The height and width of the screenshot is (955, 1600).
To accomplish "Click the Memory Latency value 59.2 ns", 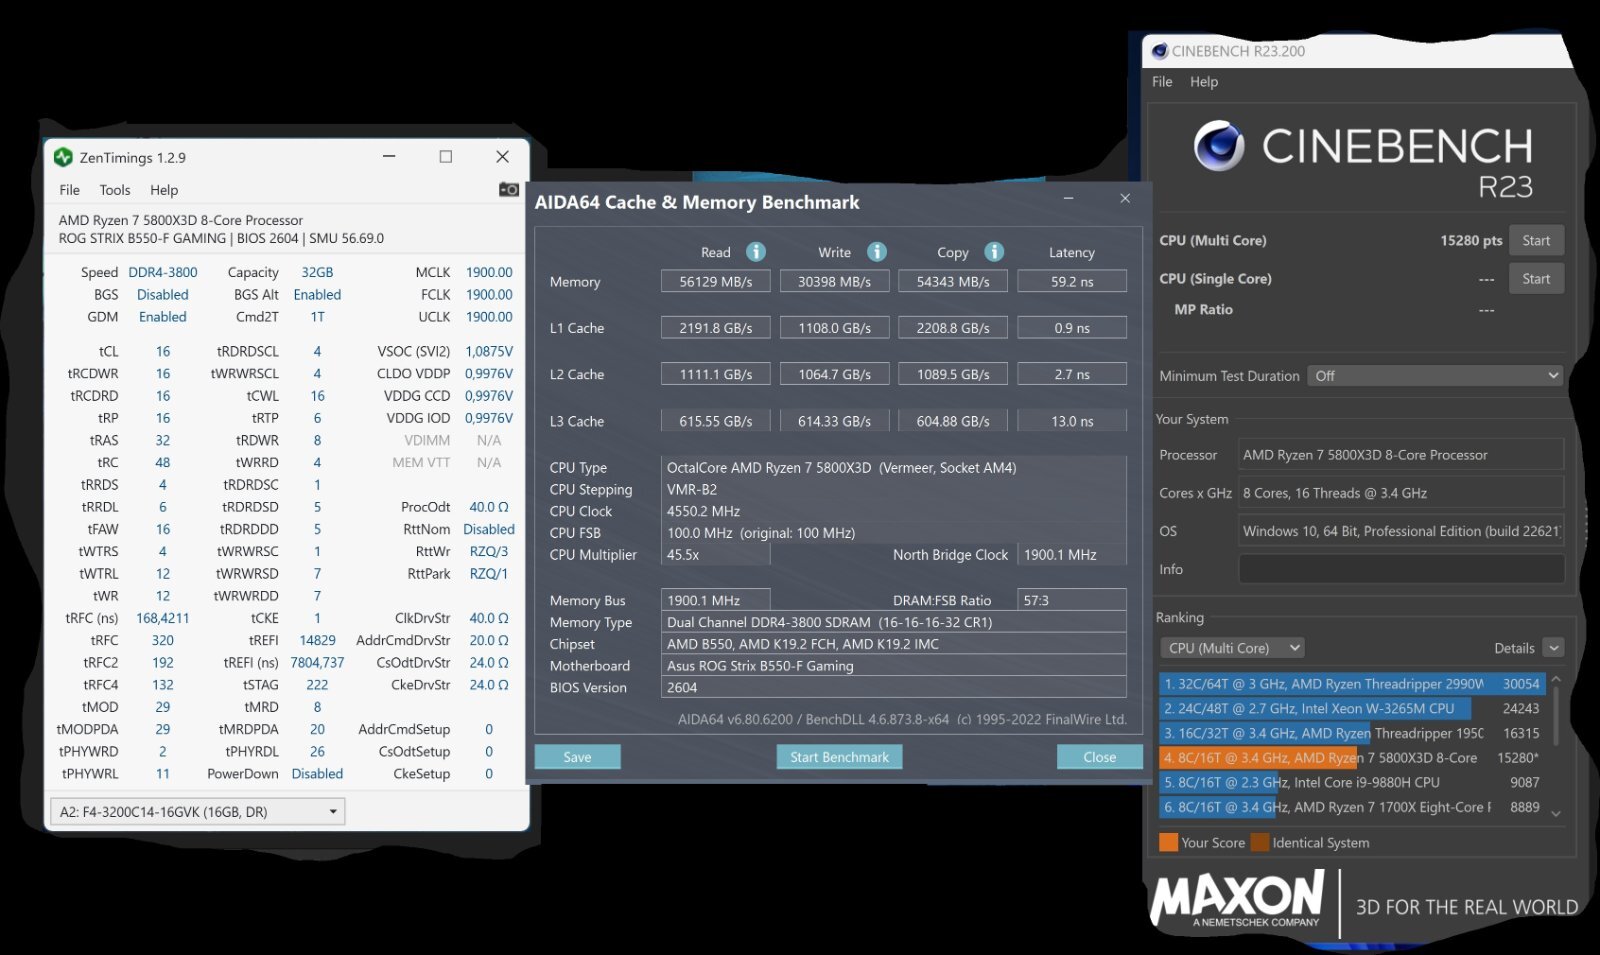I will click(x=1072, y=281).
